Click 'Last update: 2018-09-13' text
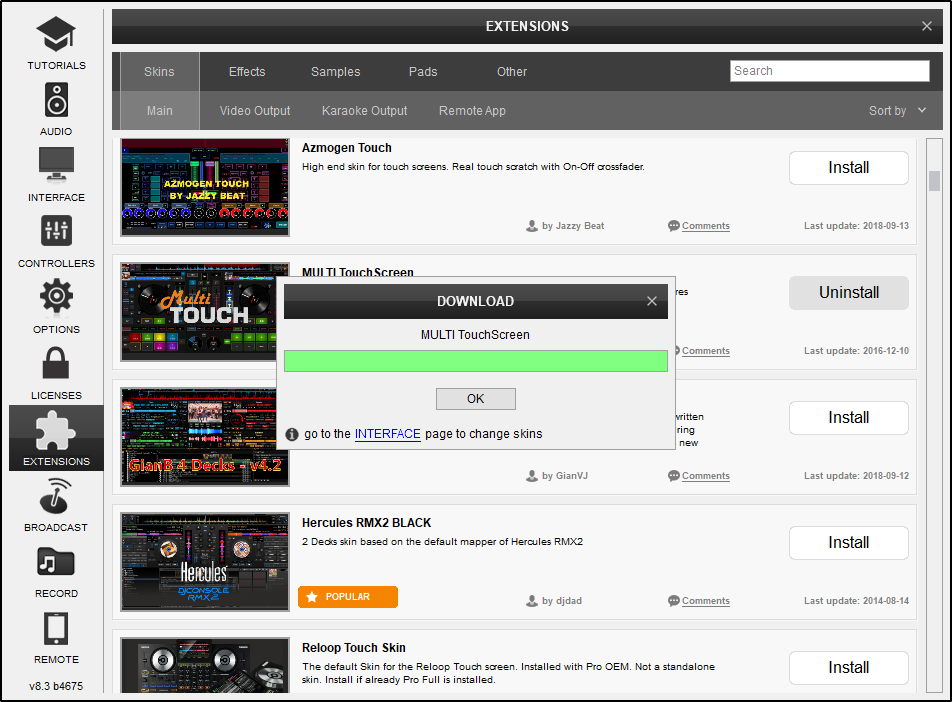This screenshot has width=952, height=702. pos(857,226)
